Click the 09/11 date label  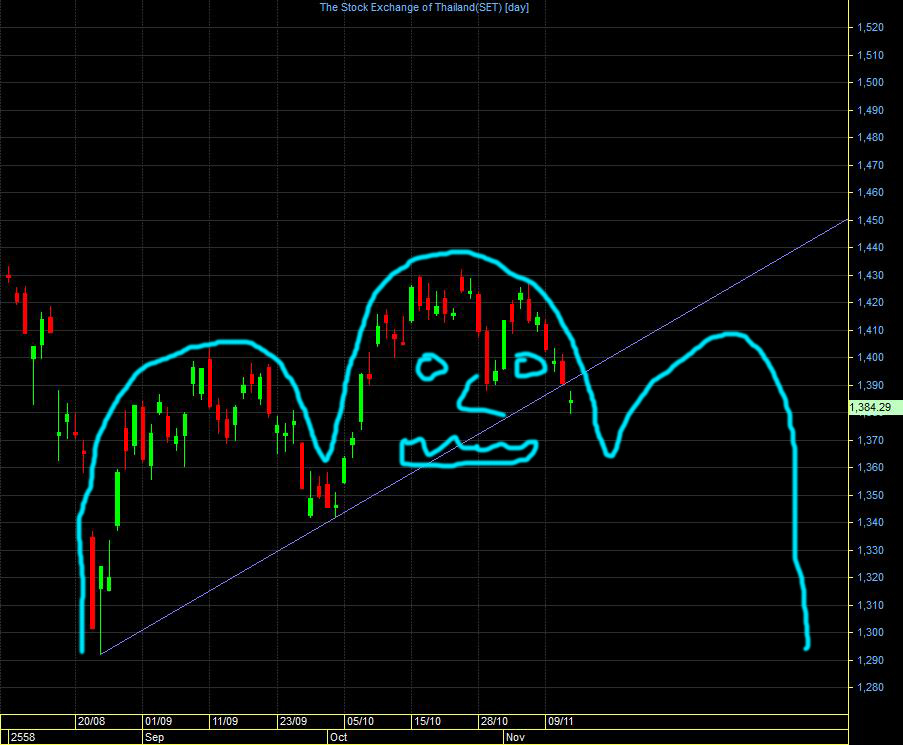561,721
